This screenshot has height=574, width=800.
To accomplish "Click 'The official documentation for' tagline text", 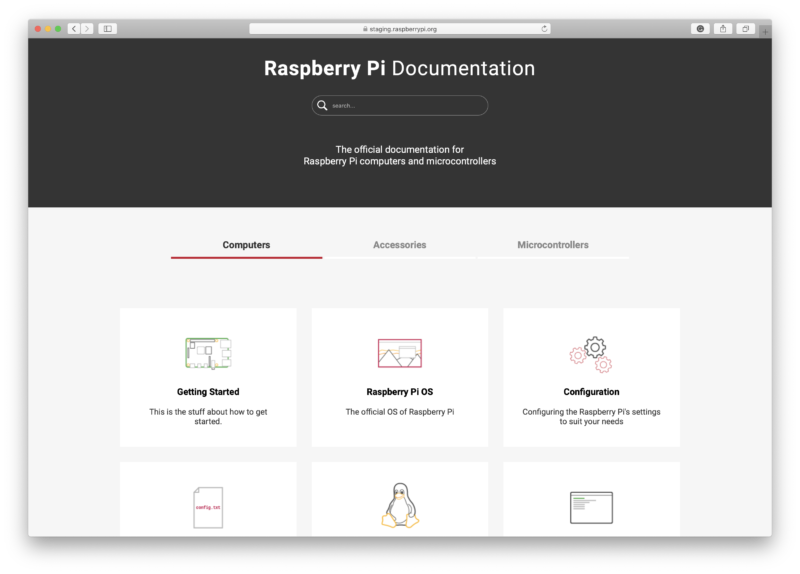I will [399, 149].
